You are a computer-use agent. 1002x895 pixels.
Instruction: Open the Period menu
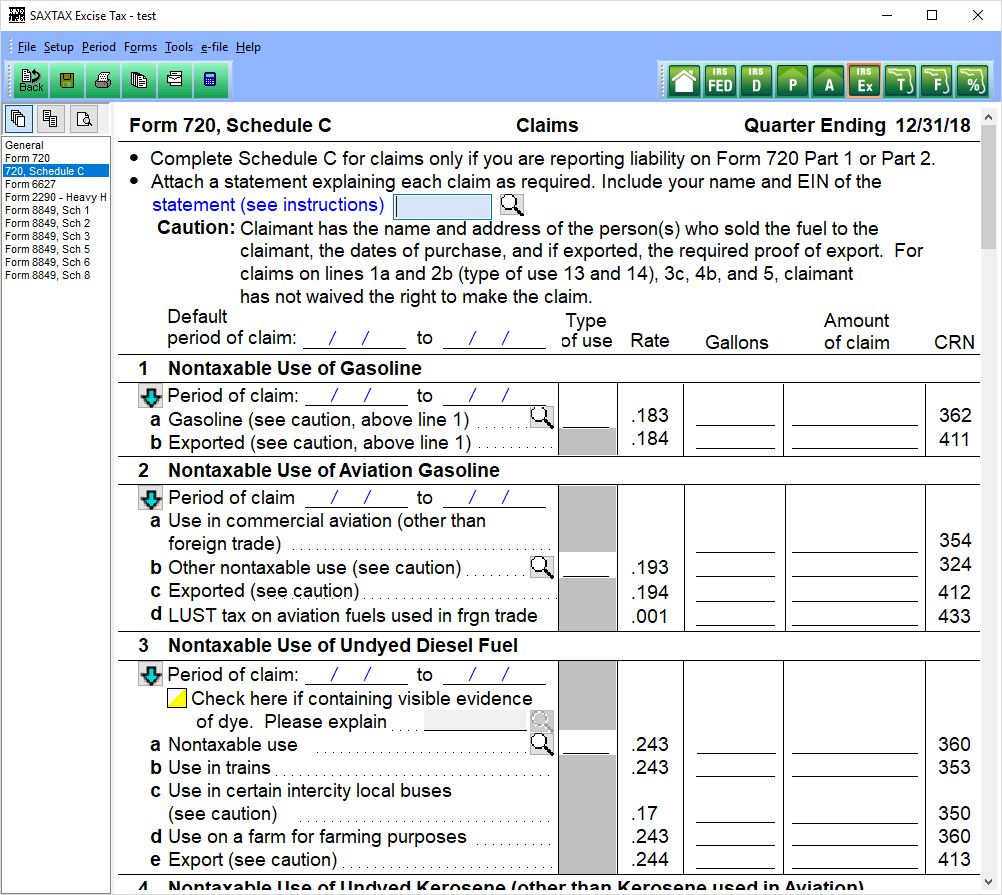click(x=99, y=47)
